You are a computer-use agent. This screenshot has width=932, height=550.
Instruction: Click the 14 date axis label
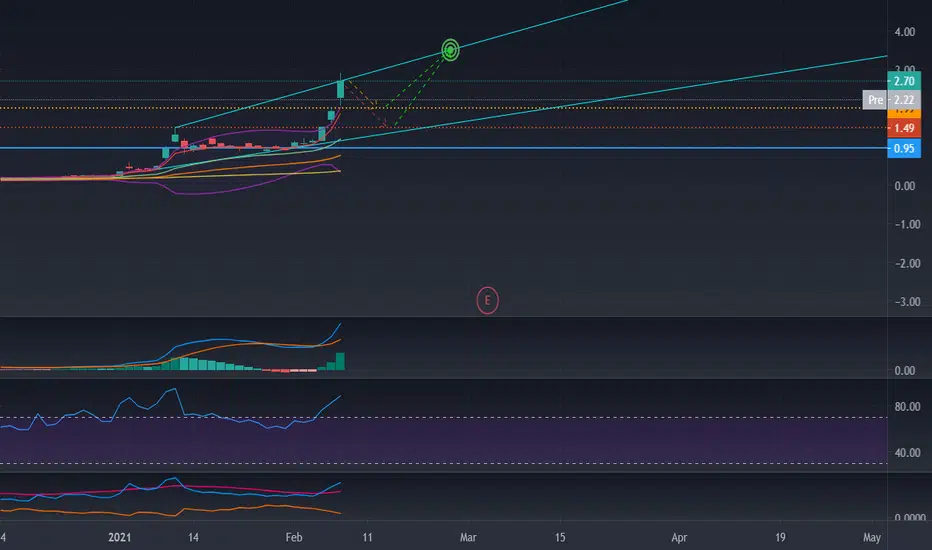coord(193,537)
